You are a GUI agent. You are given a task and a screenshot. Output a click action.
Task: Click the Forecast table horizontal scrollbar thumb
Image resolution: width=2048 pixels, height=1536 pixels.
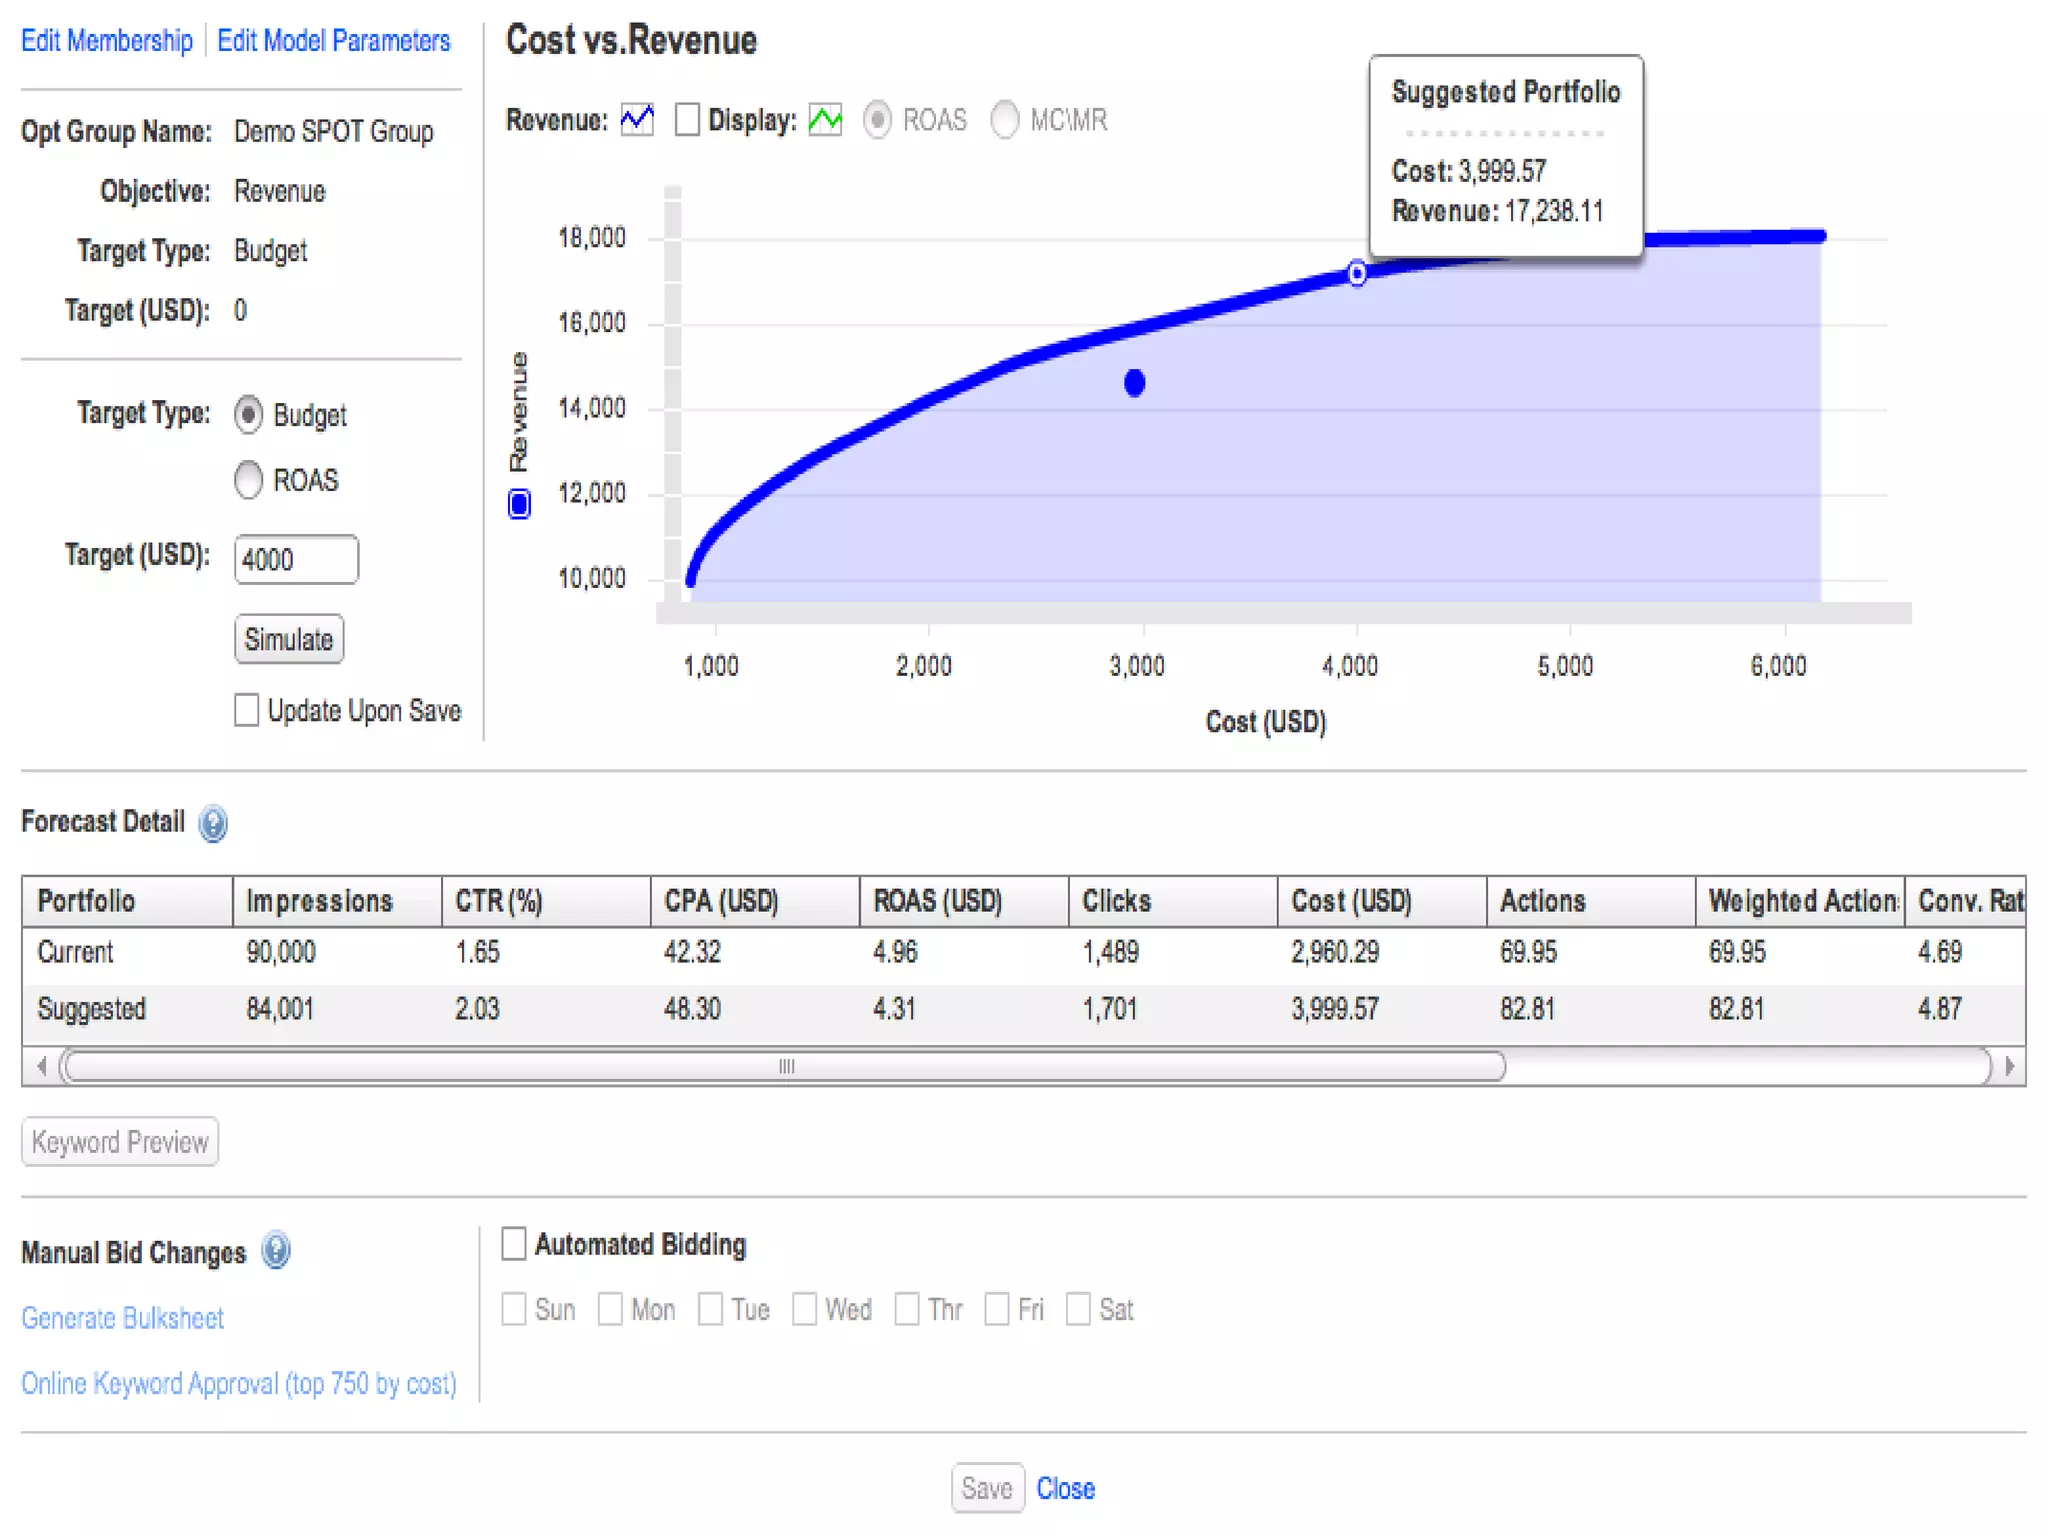pos(785,1066)
